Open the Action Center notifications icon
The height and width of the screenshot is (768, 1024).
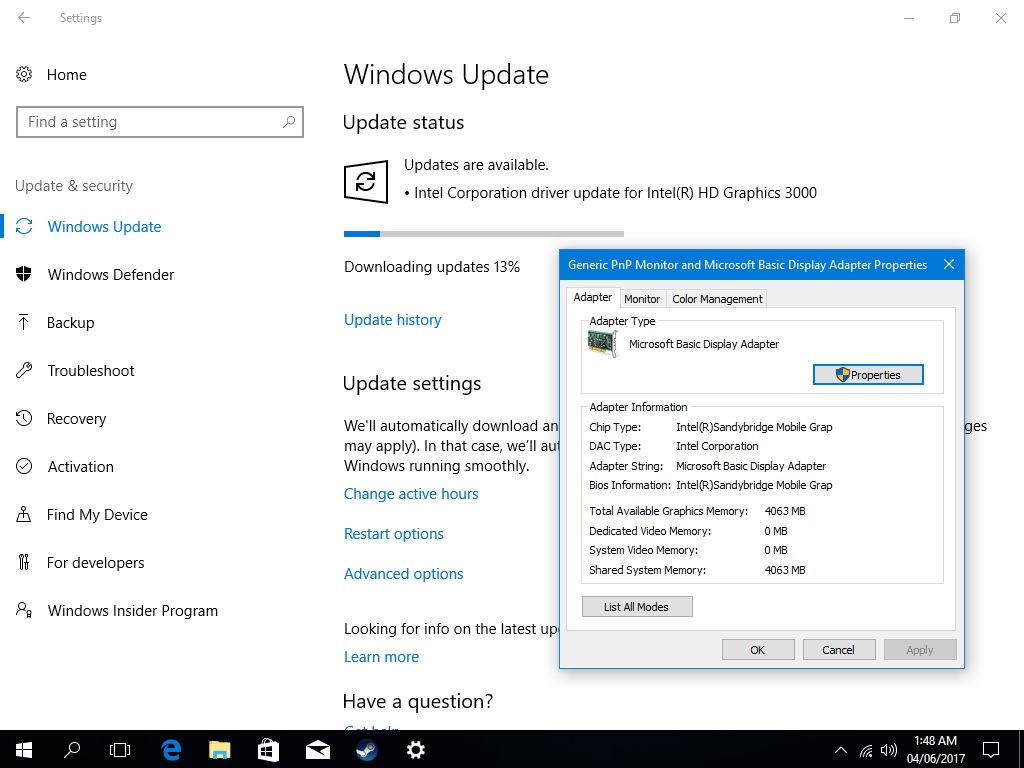[991, 750]
